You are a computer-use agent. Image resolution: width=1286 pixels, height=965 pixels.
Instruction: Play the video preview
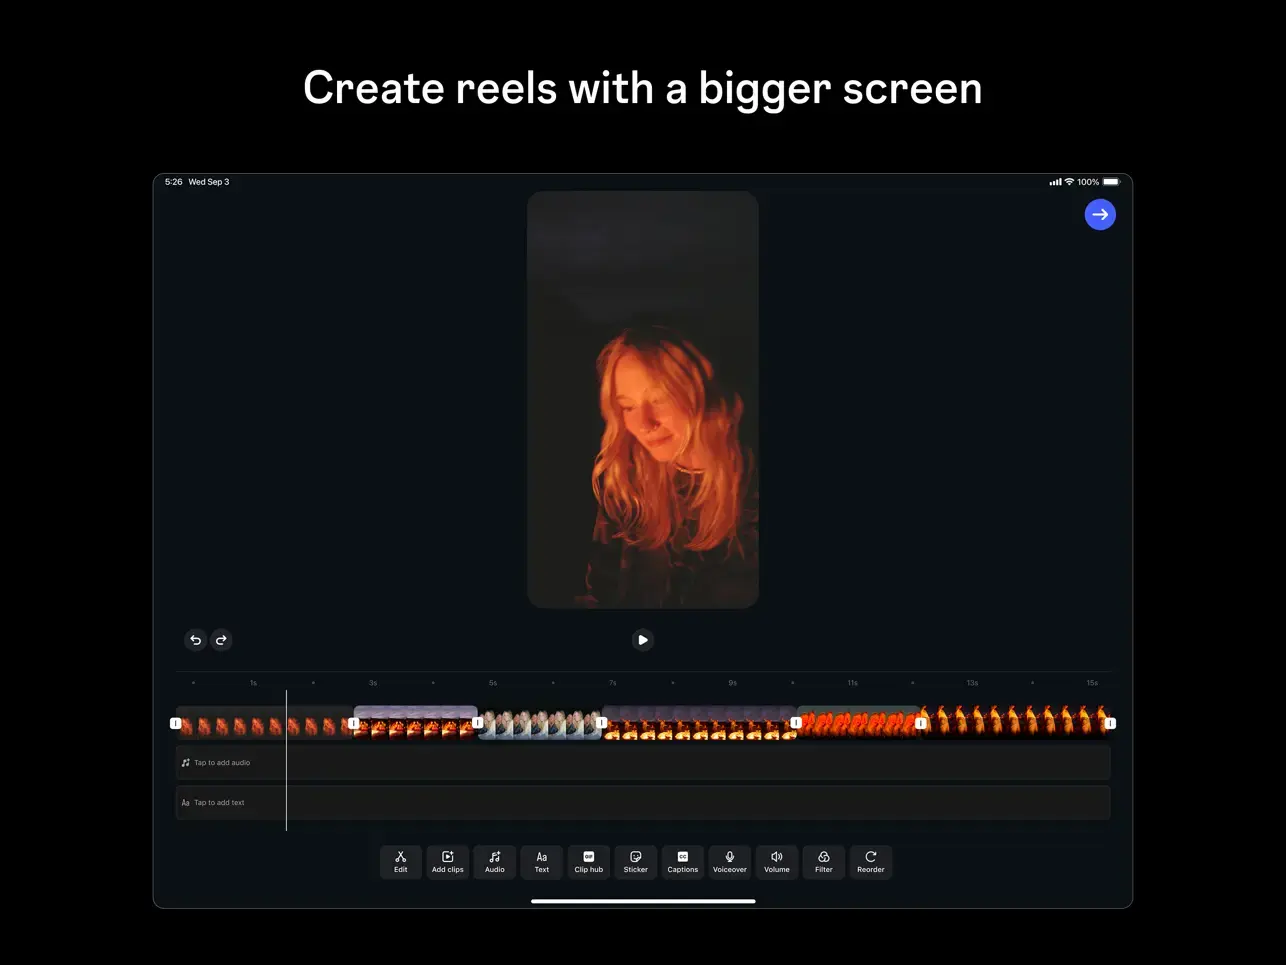[643, 640]
